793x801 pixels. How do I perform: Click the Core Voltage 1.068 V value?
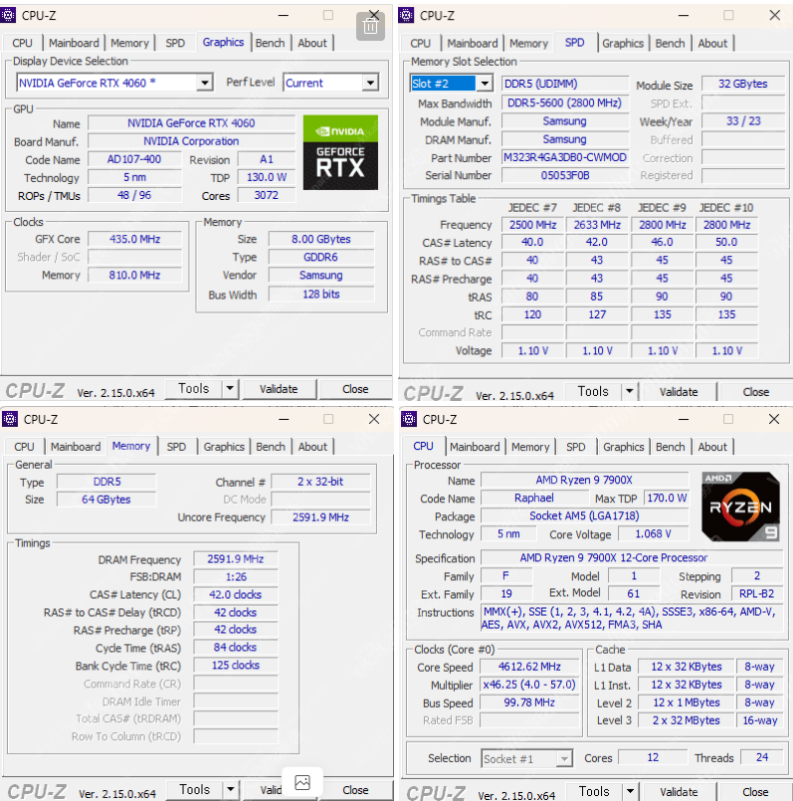pos(653,534)
